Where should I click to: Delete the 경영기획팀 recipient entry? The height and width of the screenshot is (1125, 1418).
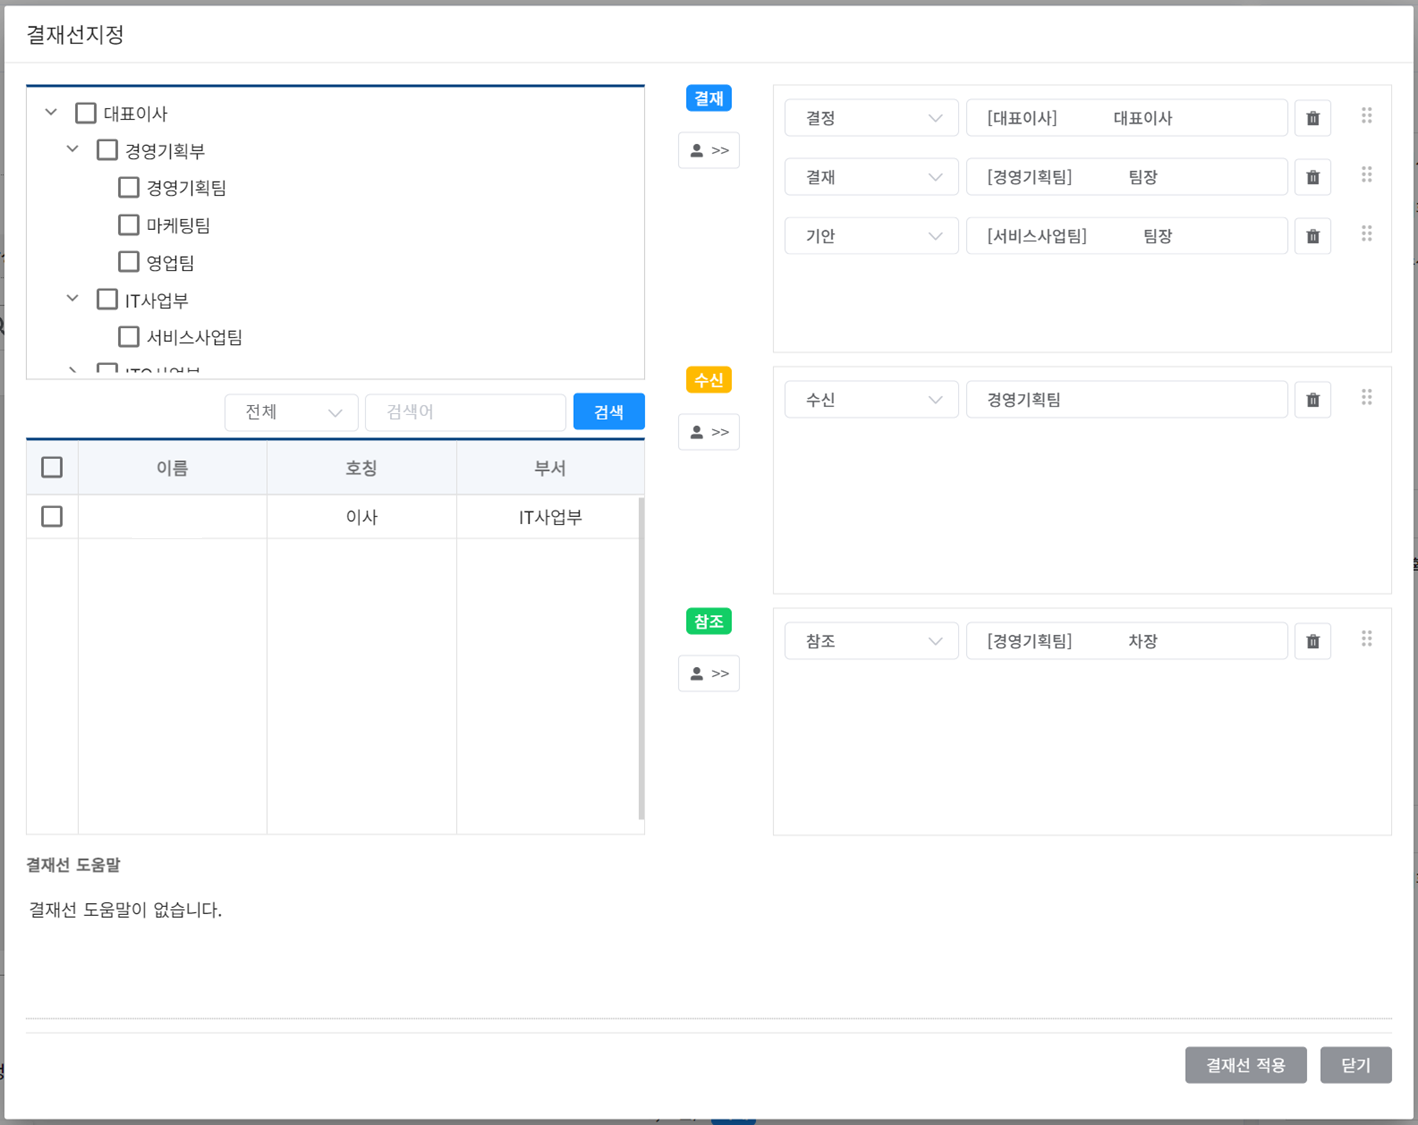[x=1312, y=400]
